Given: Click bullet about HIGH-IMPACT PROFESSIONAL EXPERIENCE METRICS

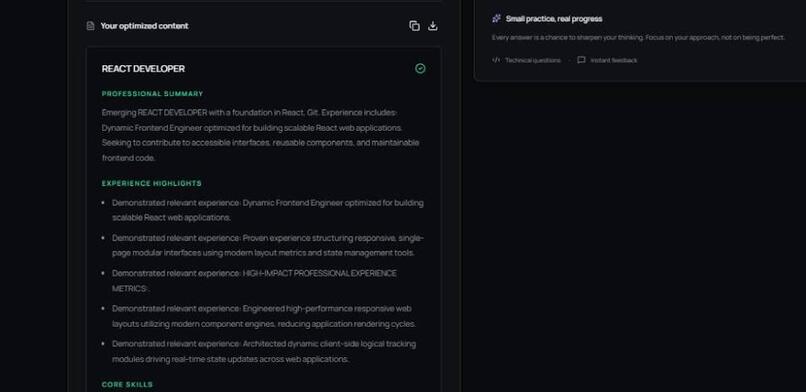Looking at the screenshot, I should coord(254,281).
